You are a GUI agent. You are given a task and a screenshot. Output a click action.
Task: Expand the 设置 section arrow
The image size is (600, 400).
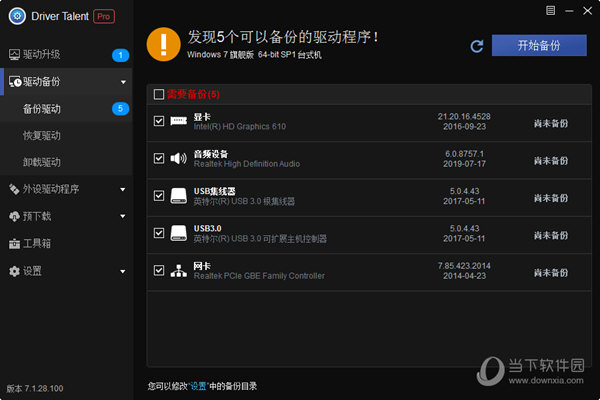pos(122,271)
